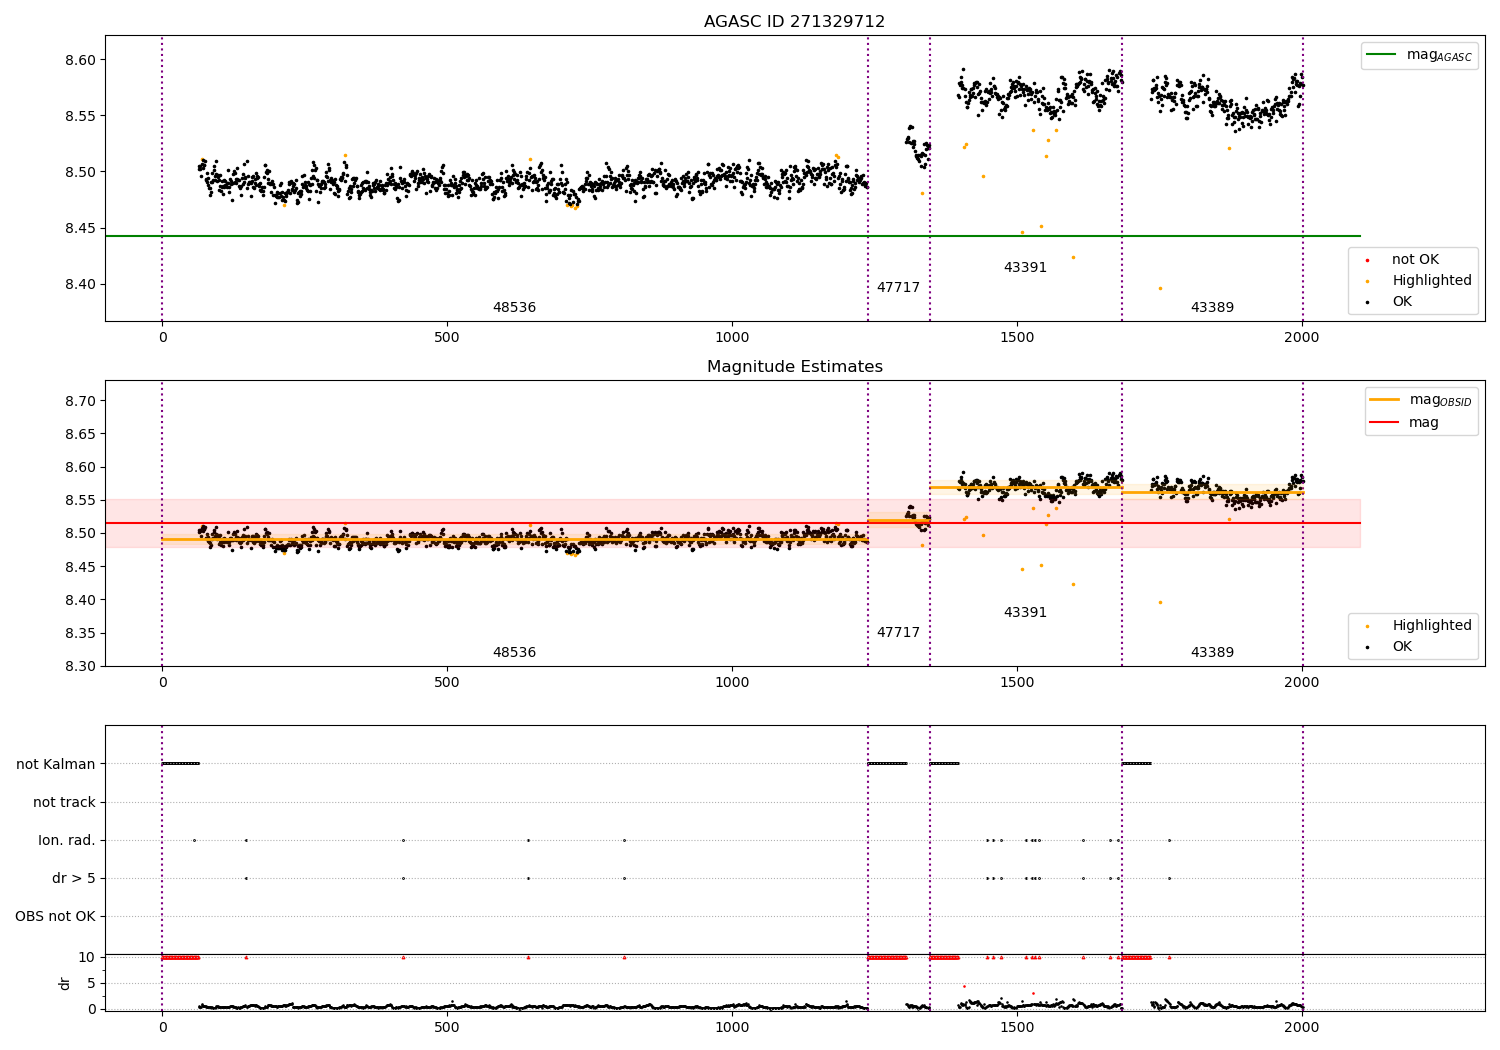Screen dimensions: 1500x1050
Task: Click the 8.65 y-axis tick label
Action: (x=81, y=435)
